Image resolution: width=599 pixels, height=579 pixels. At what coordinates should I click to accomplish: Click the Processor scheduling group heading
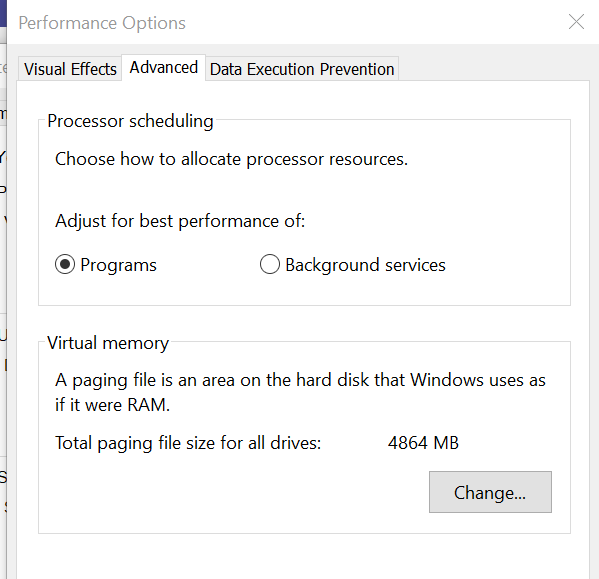pyautogui.click(x=130, y=121)
